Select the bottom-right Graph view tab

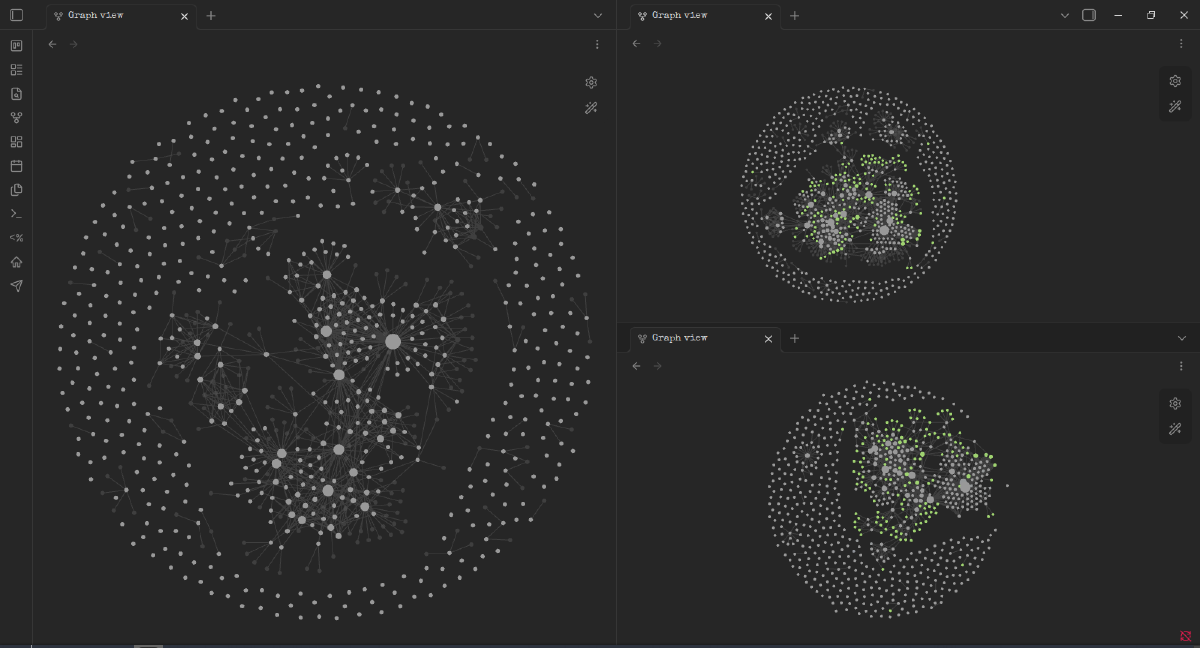click(x=694, y=338)
